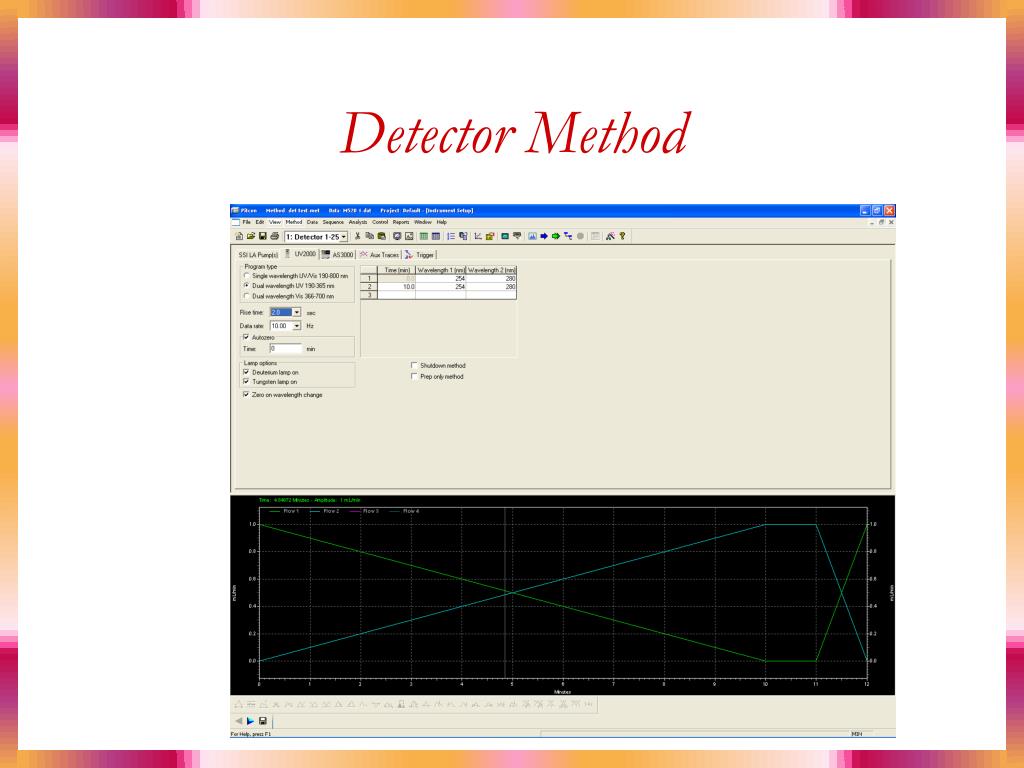Click the green monitor toolbar icon

tap(505, 236)
